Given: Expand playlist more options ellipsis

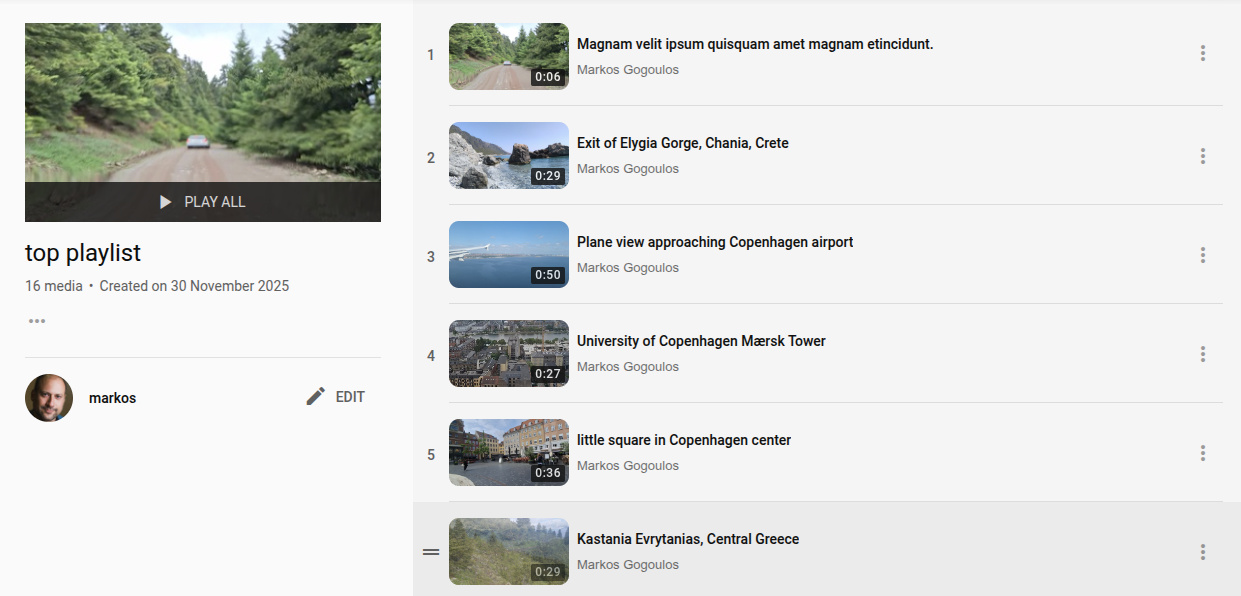Looking at the screenshot, I should click(37, 321).
